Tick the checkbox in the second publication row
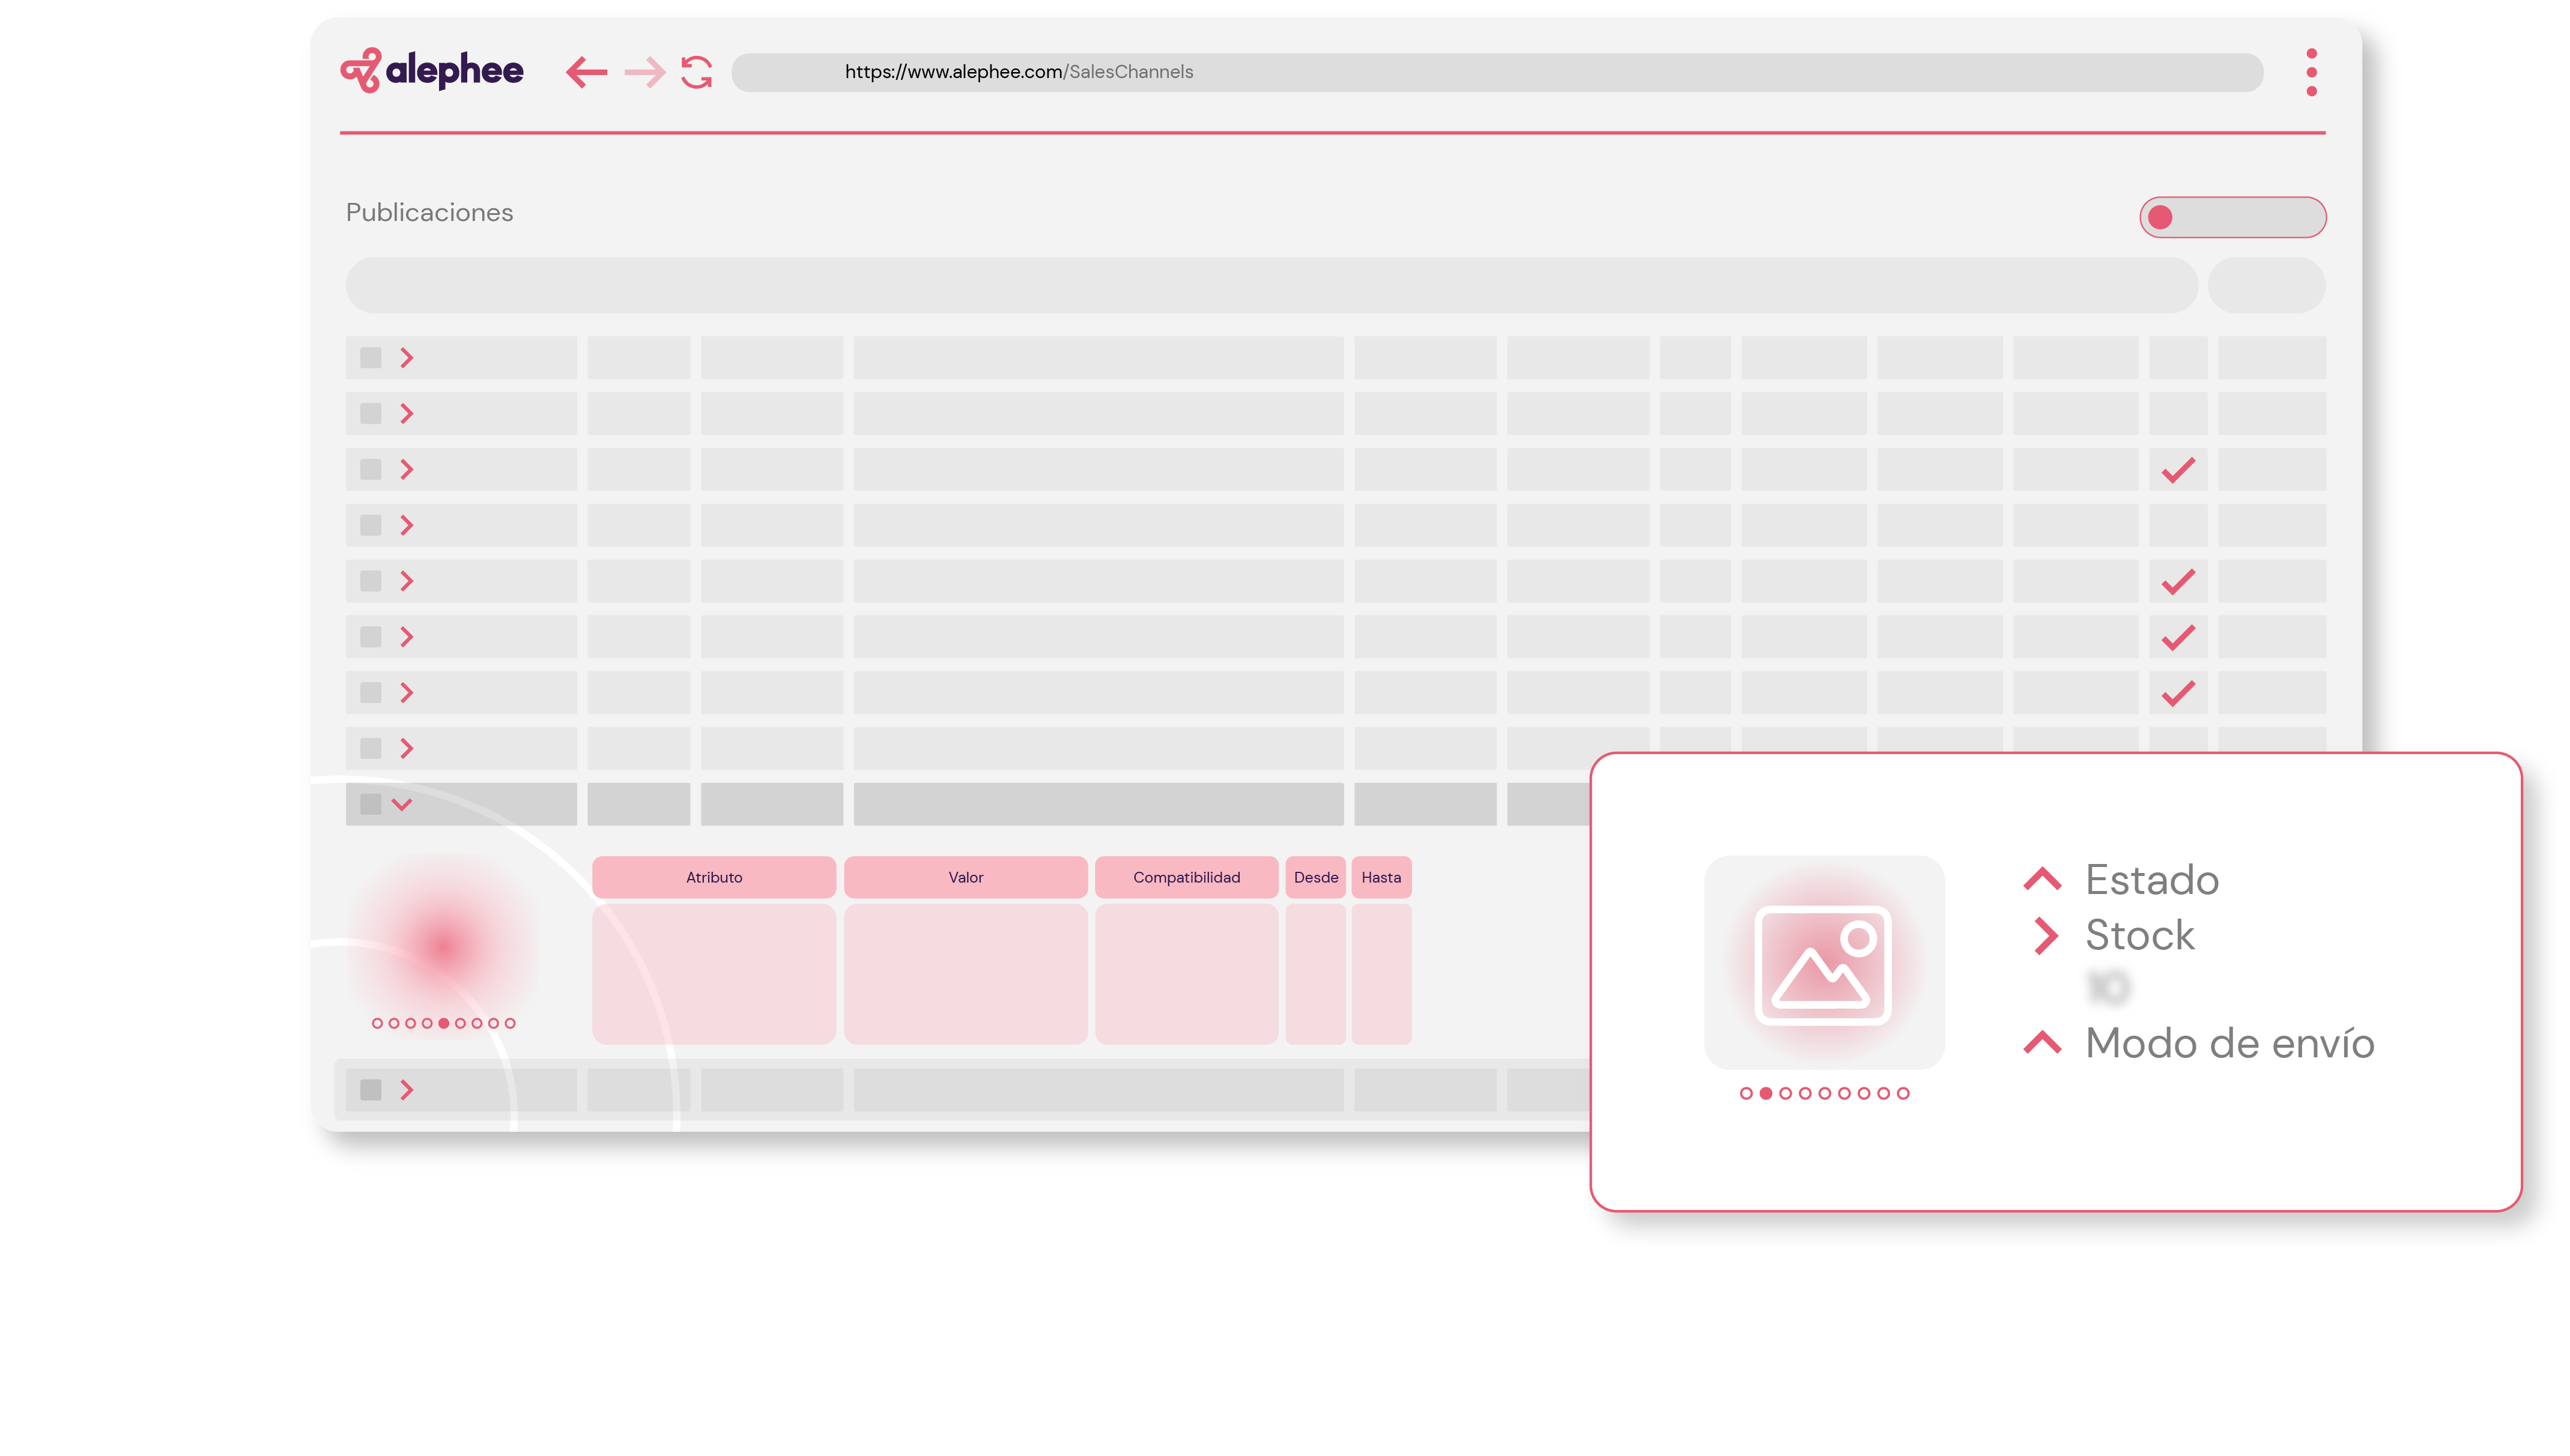2570x1456 pixels. pyautogui.click(x=371, y=413)
